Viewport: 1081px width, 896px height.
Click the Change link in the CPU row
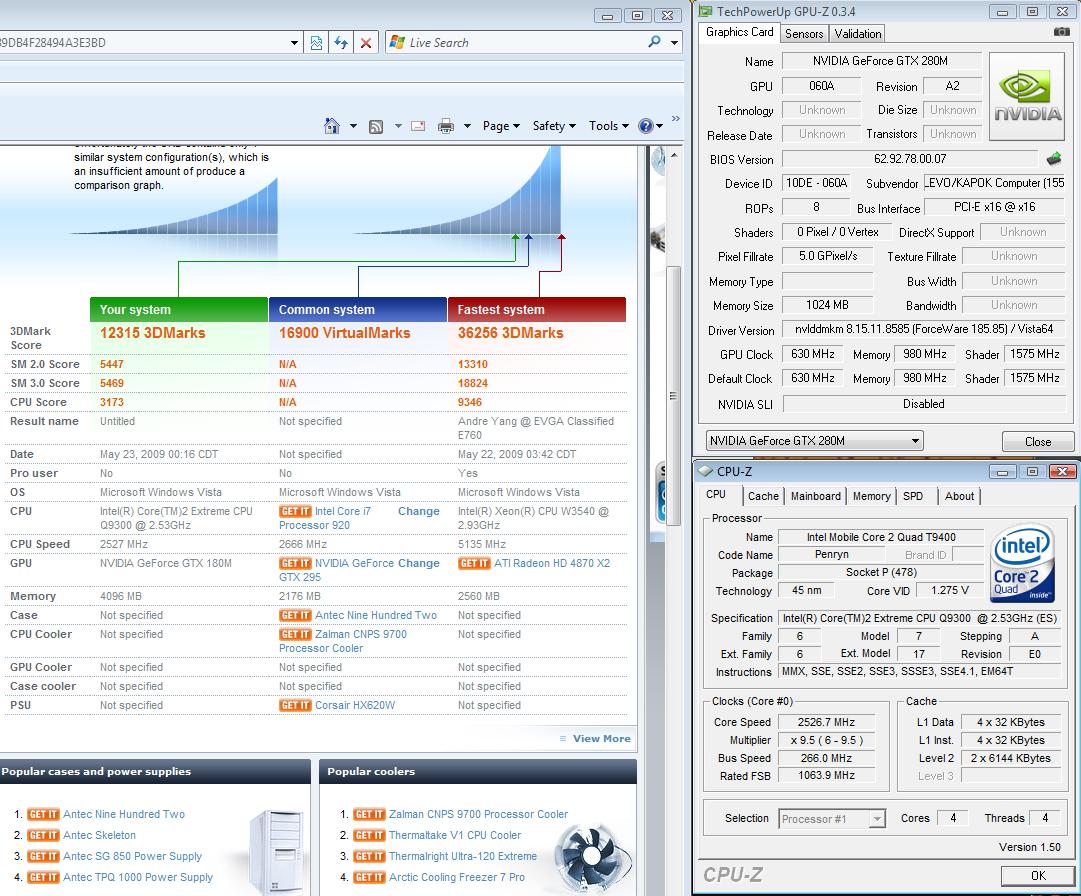pyautogui.click(x=418, y=511)
